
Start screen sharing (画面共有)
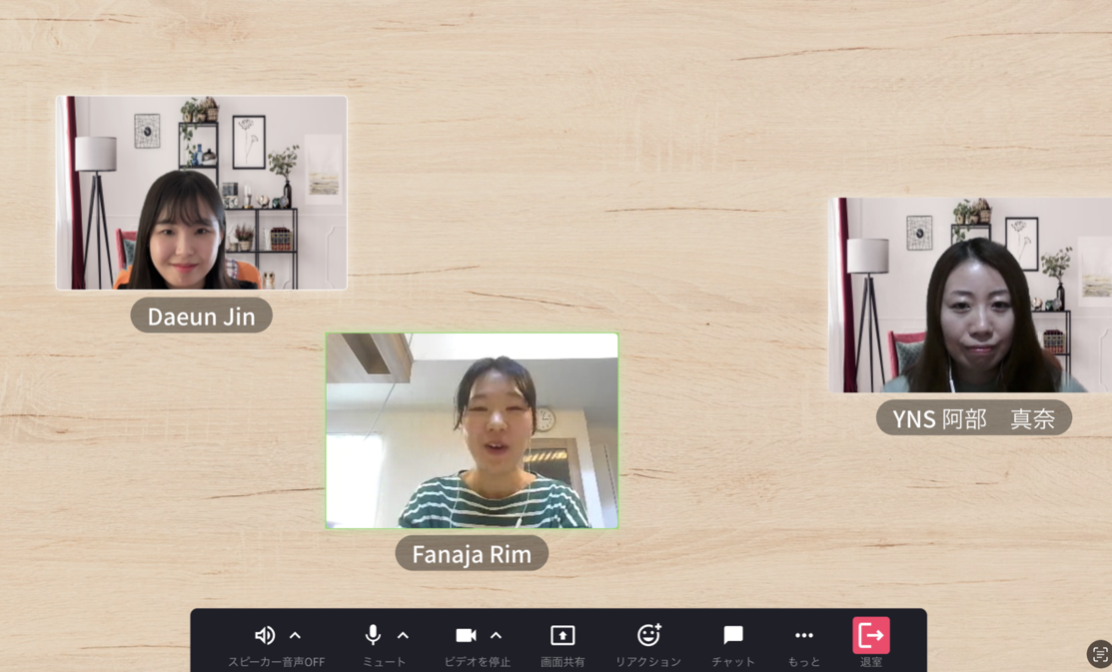pyautogui.click(x=563, y=635)
